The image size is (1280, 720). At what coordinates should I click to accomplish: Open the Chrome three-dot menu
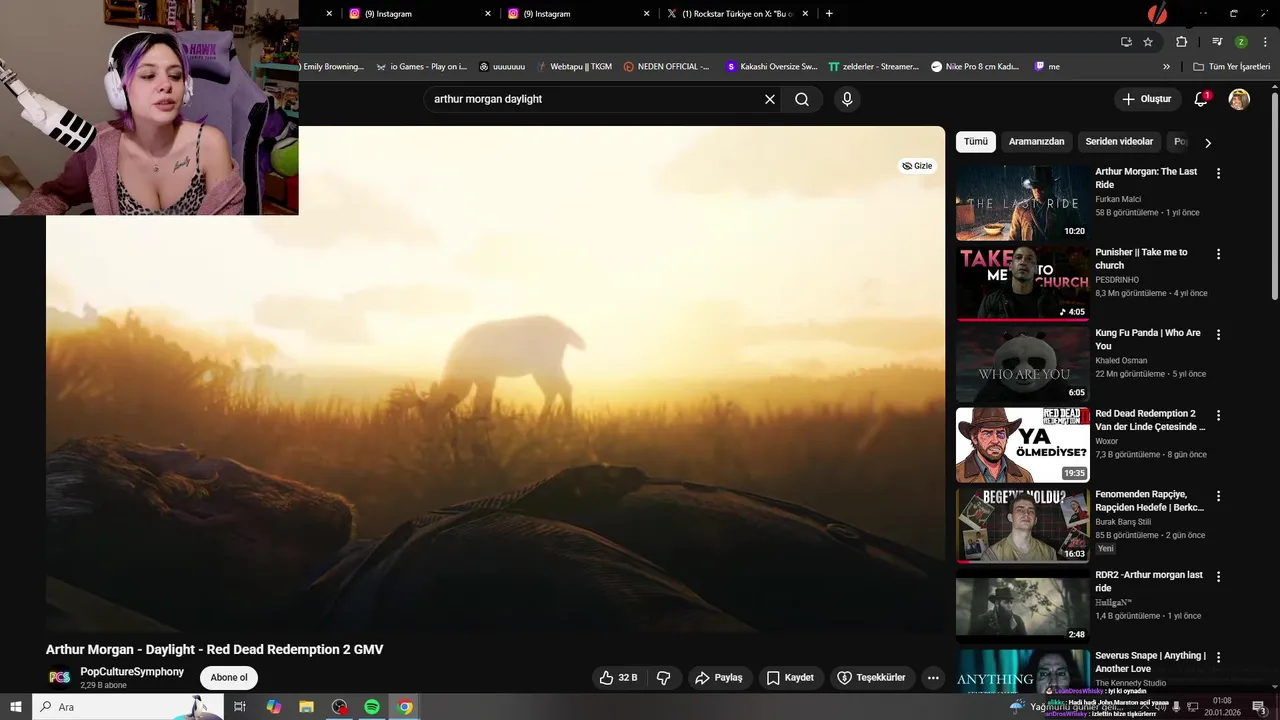(x=1265, y=42)
